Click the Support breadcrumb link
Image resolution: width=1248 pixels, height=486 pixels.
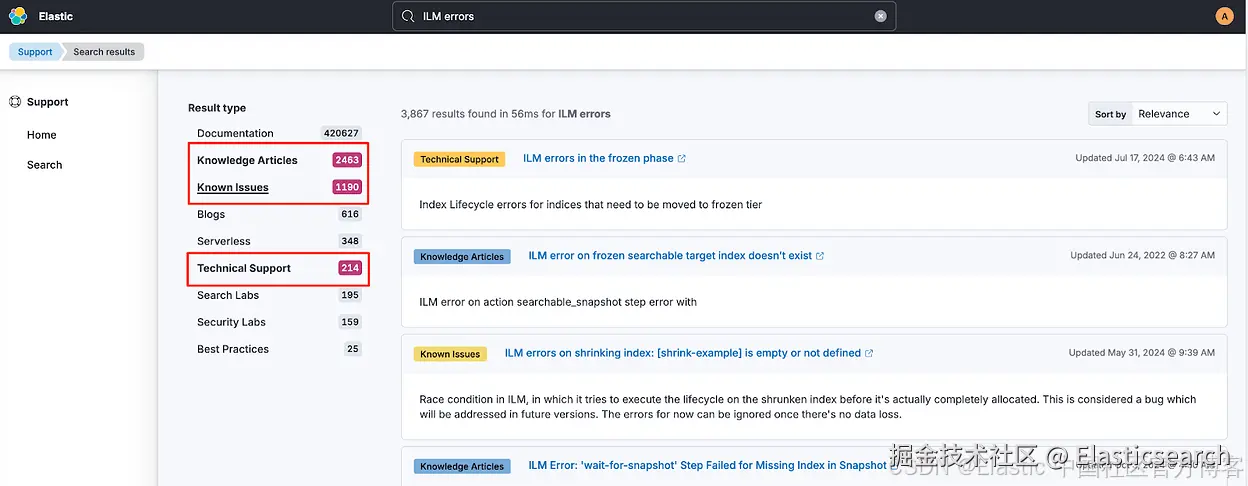35,52
